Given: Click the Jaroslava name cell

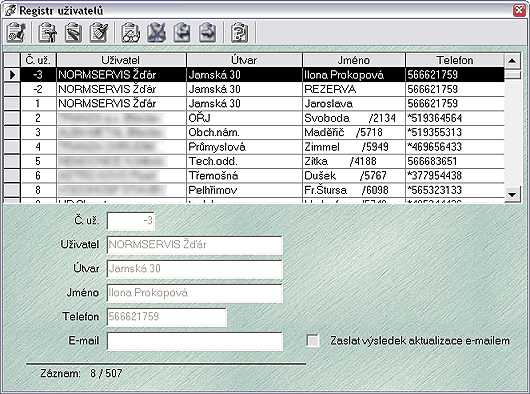Looking at the screenshot, I should 354,103.
